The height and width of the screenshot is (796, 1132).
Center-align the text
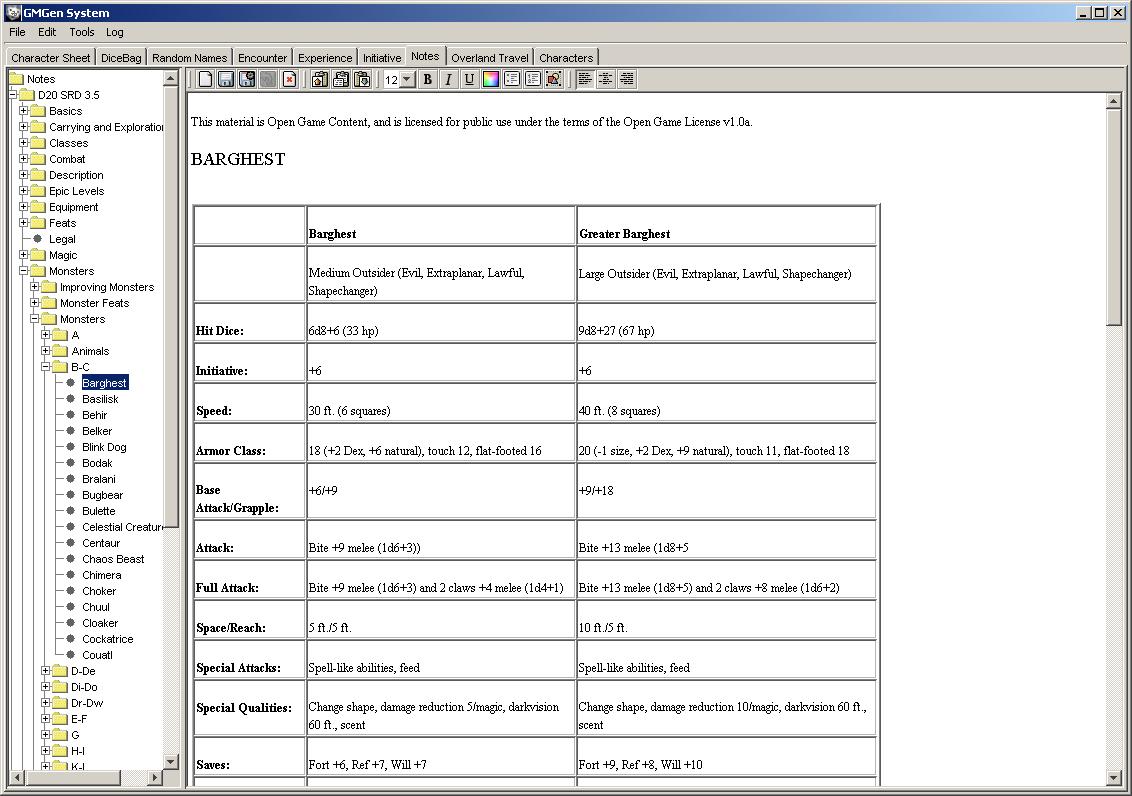[x=606, y=79]
